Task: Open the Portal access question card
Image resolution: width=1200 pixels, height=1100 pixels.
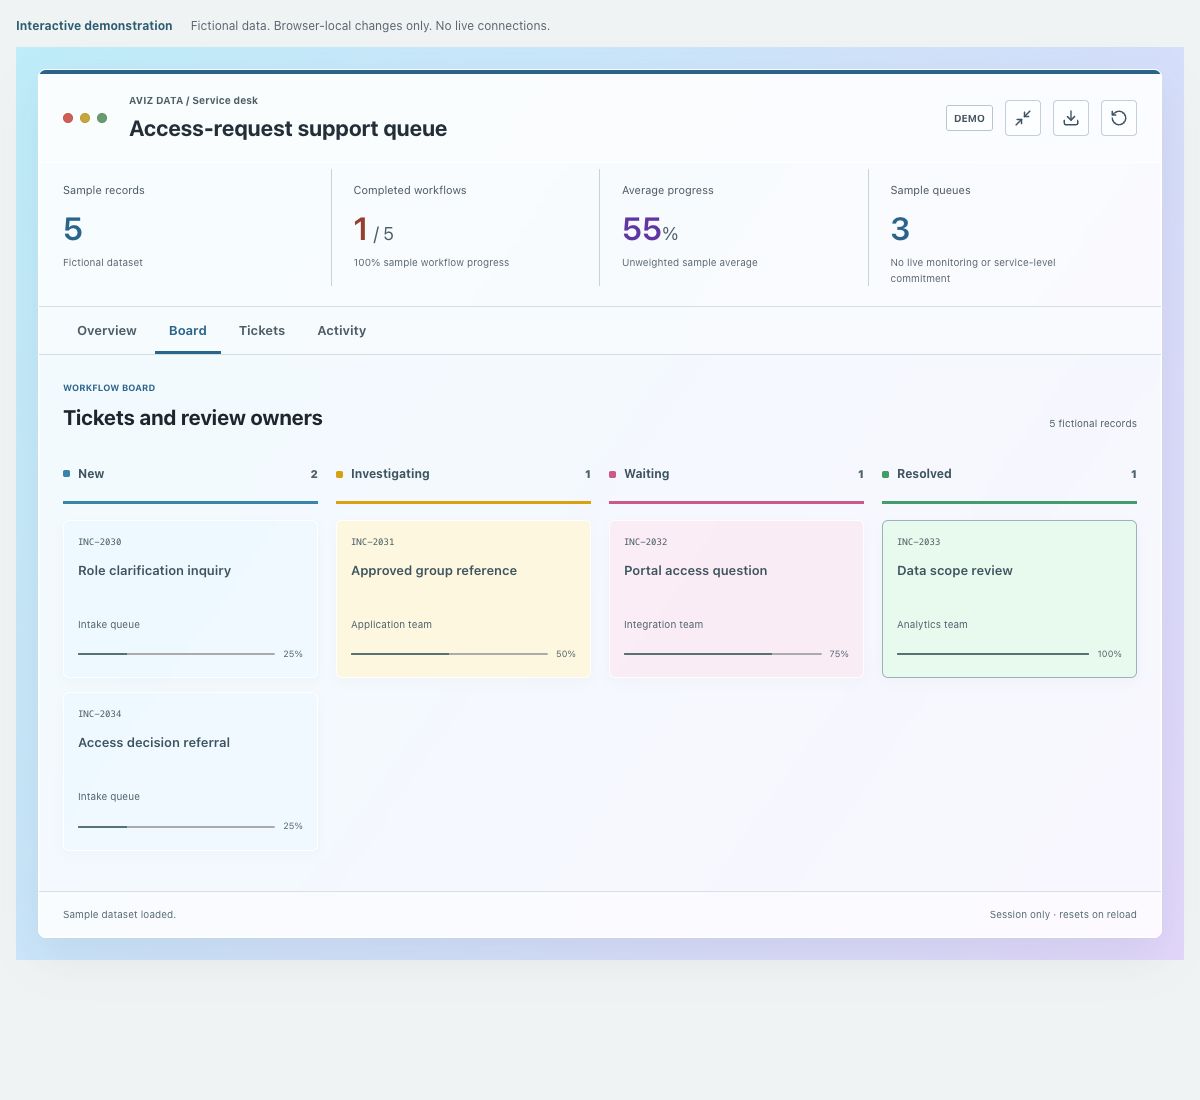Action: click(736, 599)
